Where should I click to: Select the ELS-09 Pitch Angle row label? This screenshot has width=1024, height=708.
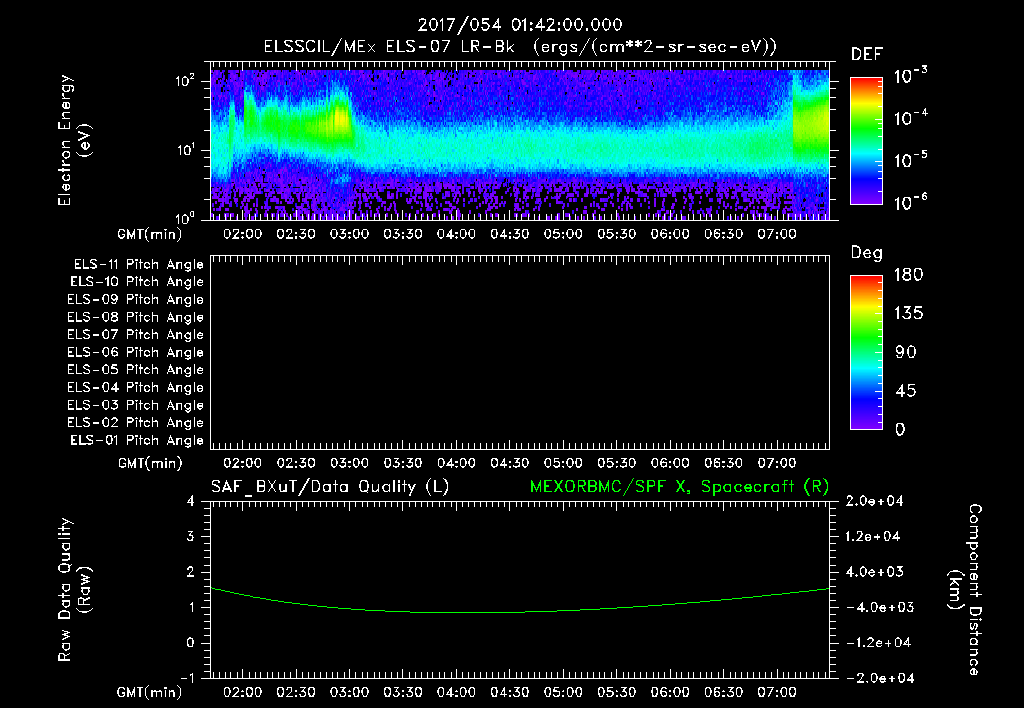point(136,300)
